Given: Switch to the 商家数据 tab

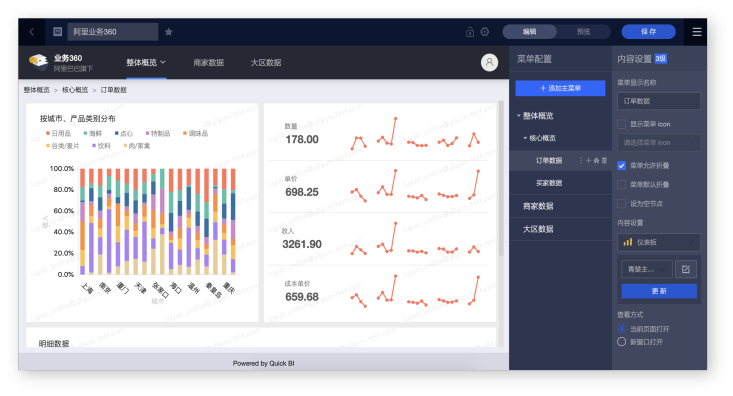Looking at the screenshot, I should [208, 63].
